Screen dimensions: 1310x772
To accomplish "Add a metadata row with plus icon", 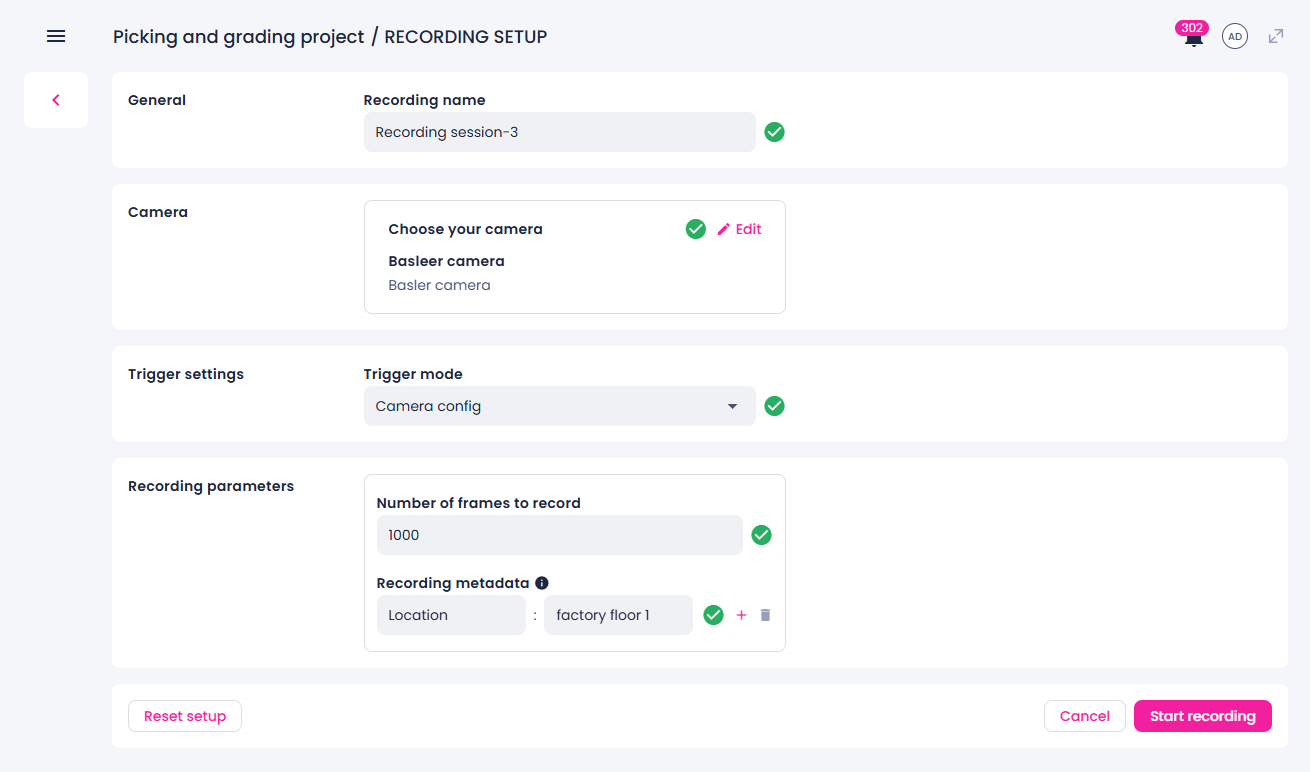I will point(741,615).
